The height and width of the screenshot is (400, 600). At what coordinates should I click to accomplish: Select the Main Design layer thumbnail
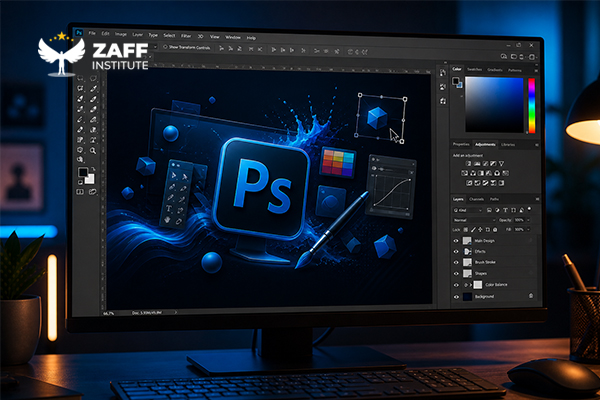[x=467, y=241]
